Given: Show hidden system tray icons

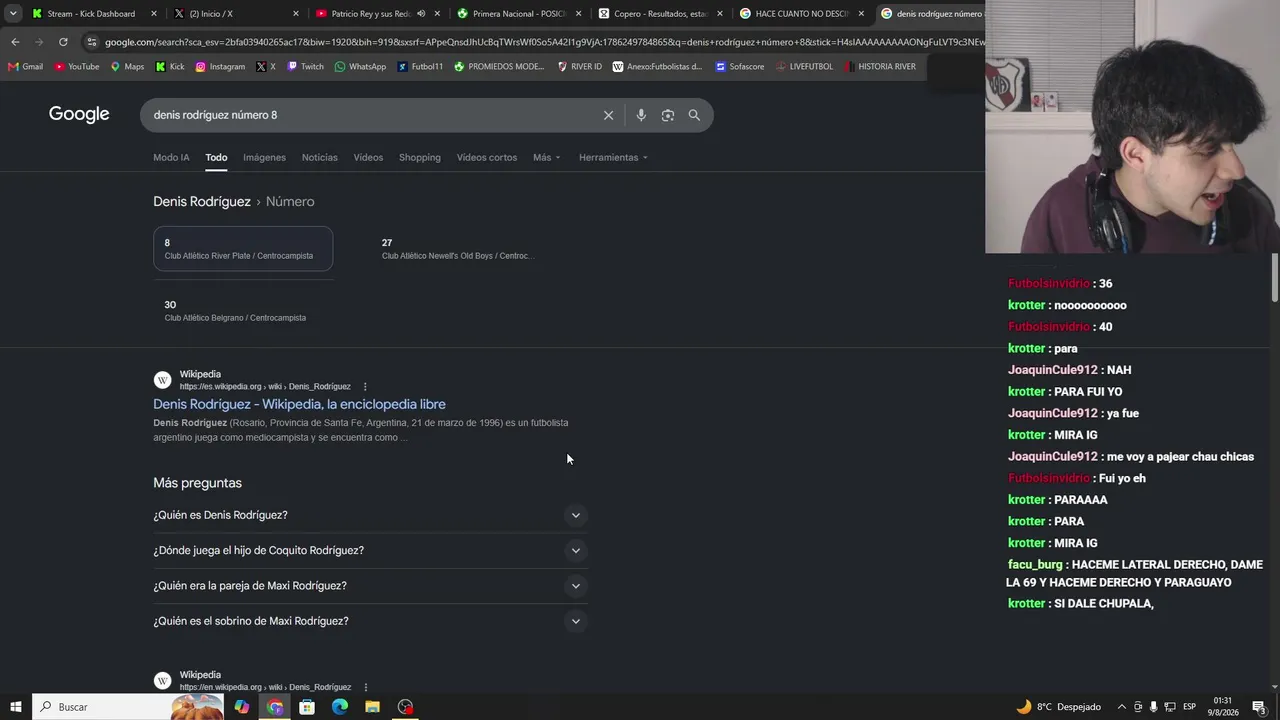Looking at the screenshot, I should (x=1121, y=707).
